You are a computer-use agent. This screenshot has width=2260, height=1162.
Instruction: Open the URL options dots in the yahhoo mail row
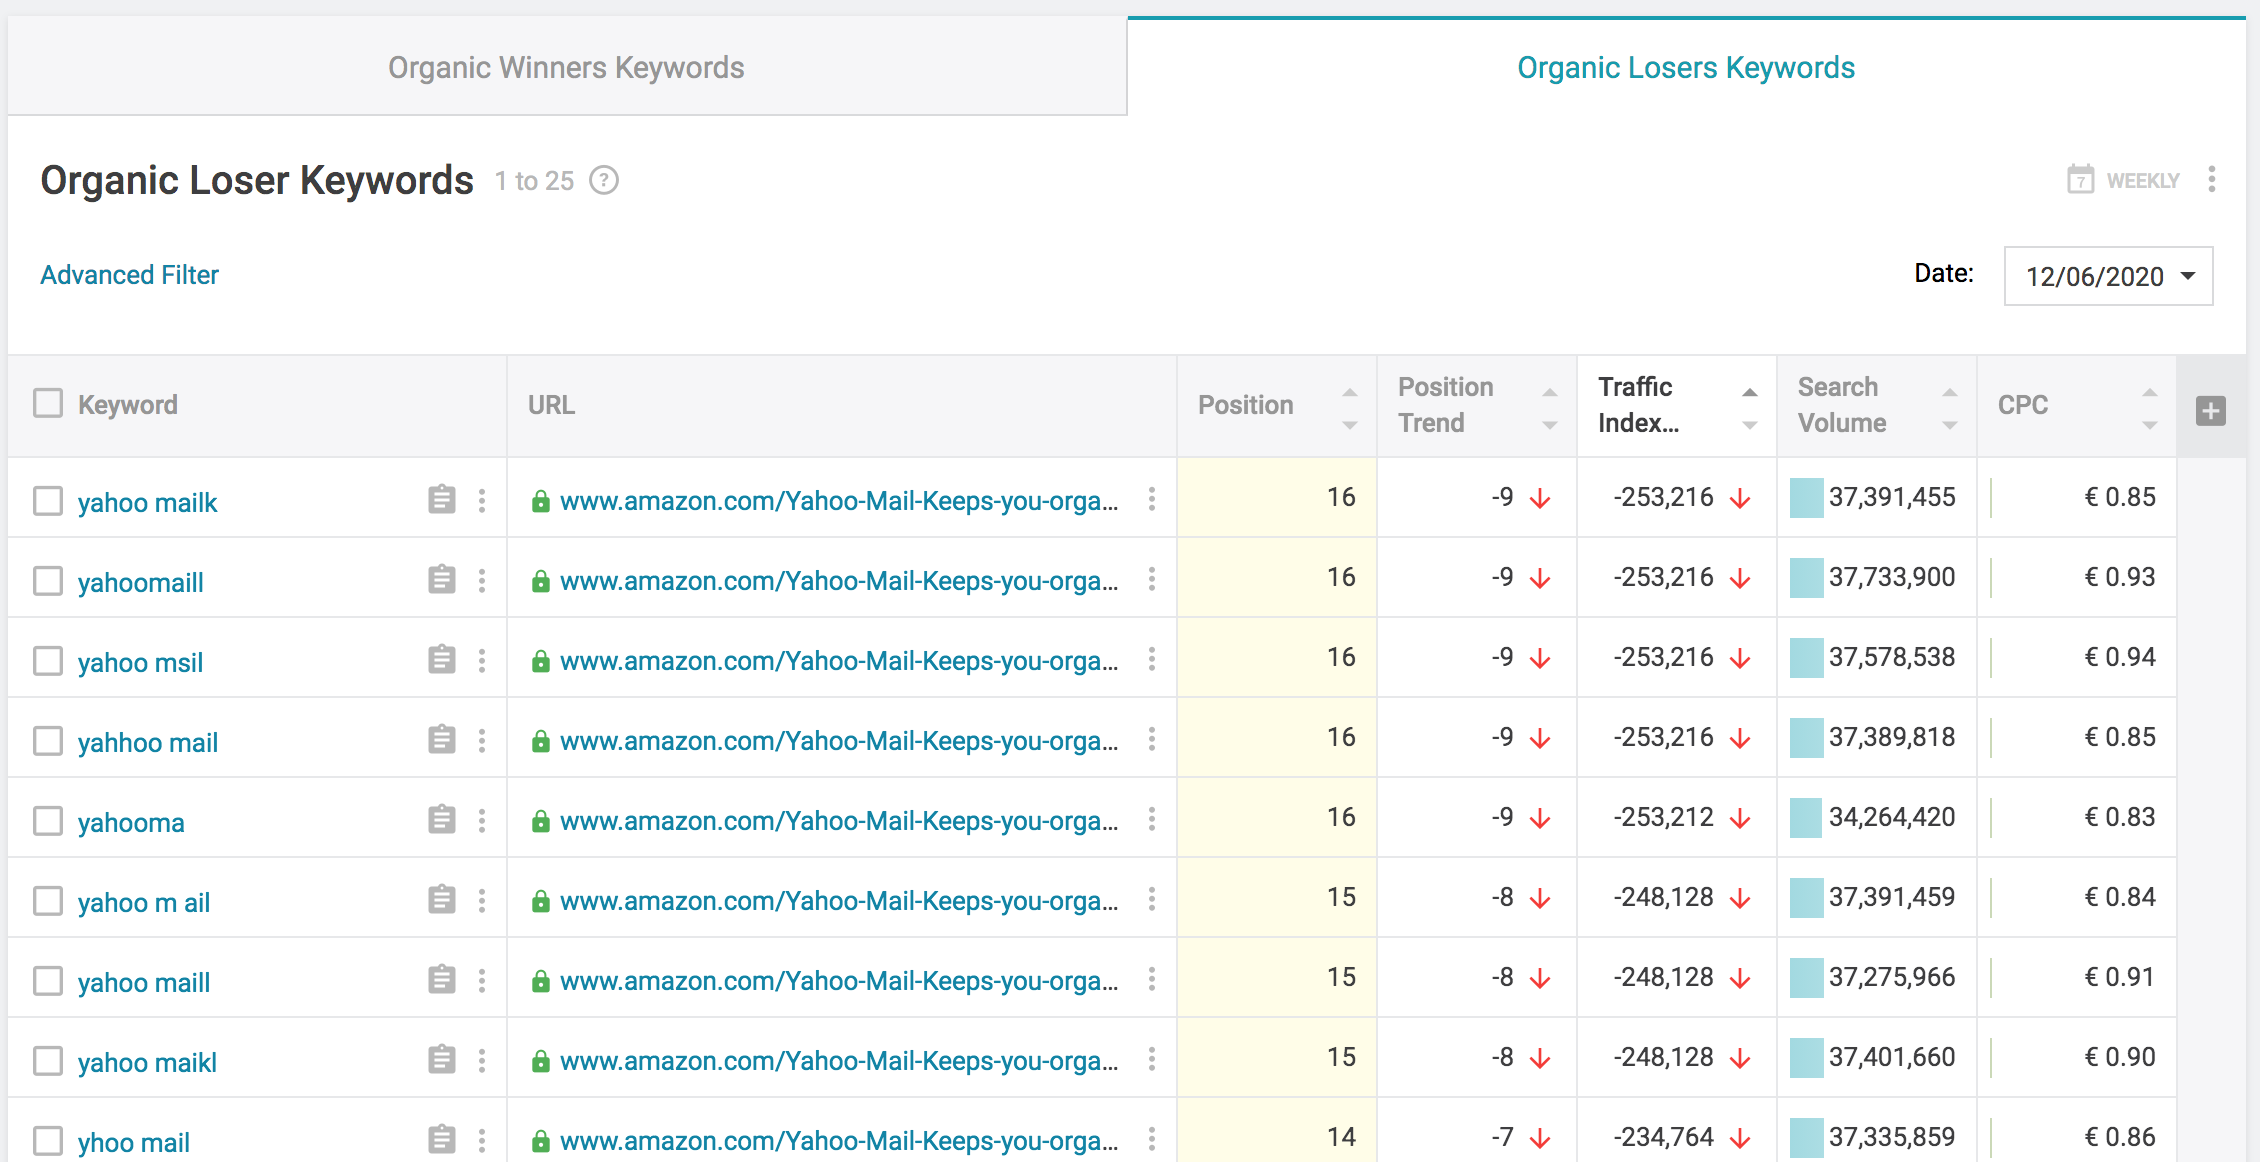(1152, 739)
